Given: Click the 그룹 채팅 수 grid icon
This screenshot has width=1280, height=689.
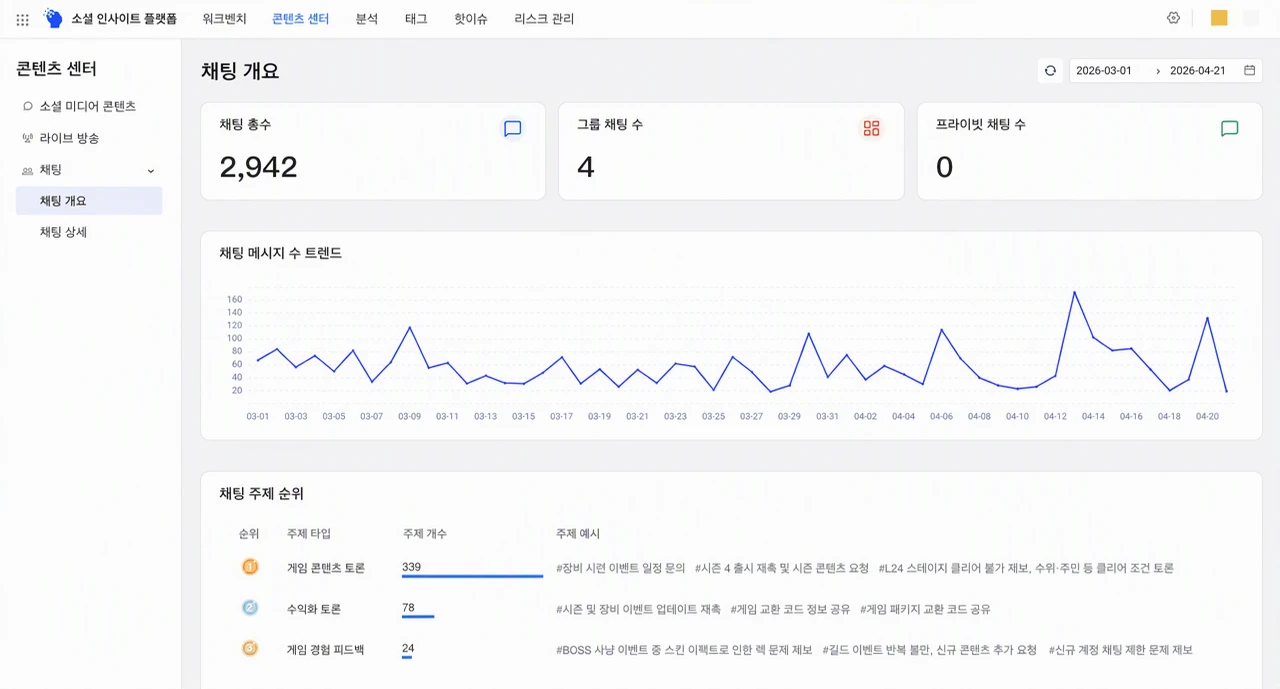Looking at the screenshot, I should pyautogui.click(x=871, y=128).
